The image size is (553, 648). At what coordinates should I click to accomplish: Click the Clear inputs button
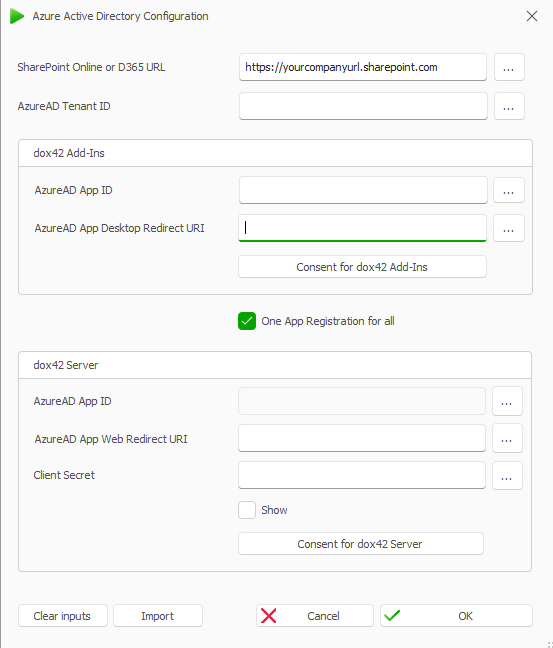pyautogui.click(x=63, y=616)
